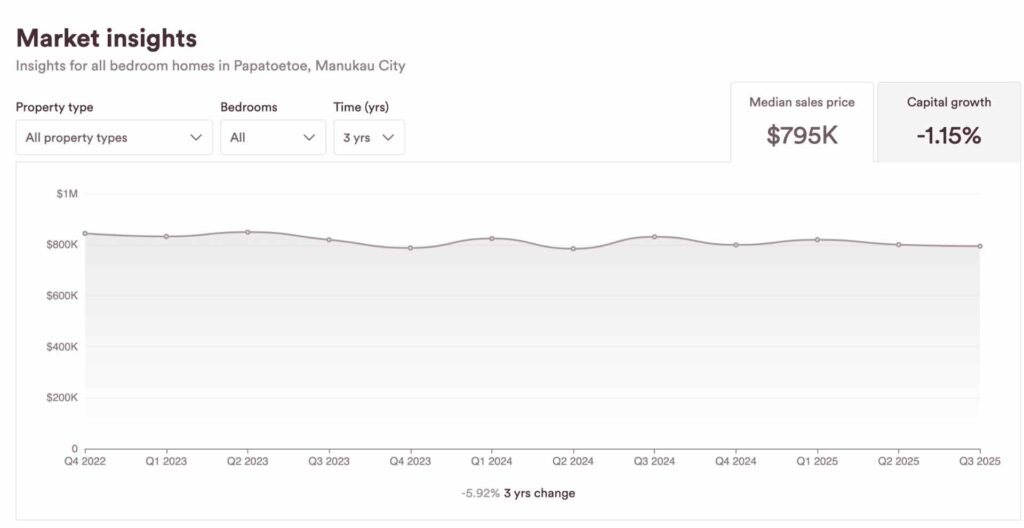Click the Q2 2024 data point
This screenshot has width=1024, height=528.
click(573, 249)
